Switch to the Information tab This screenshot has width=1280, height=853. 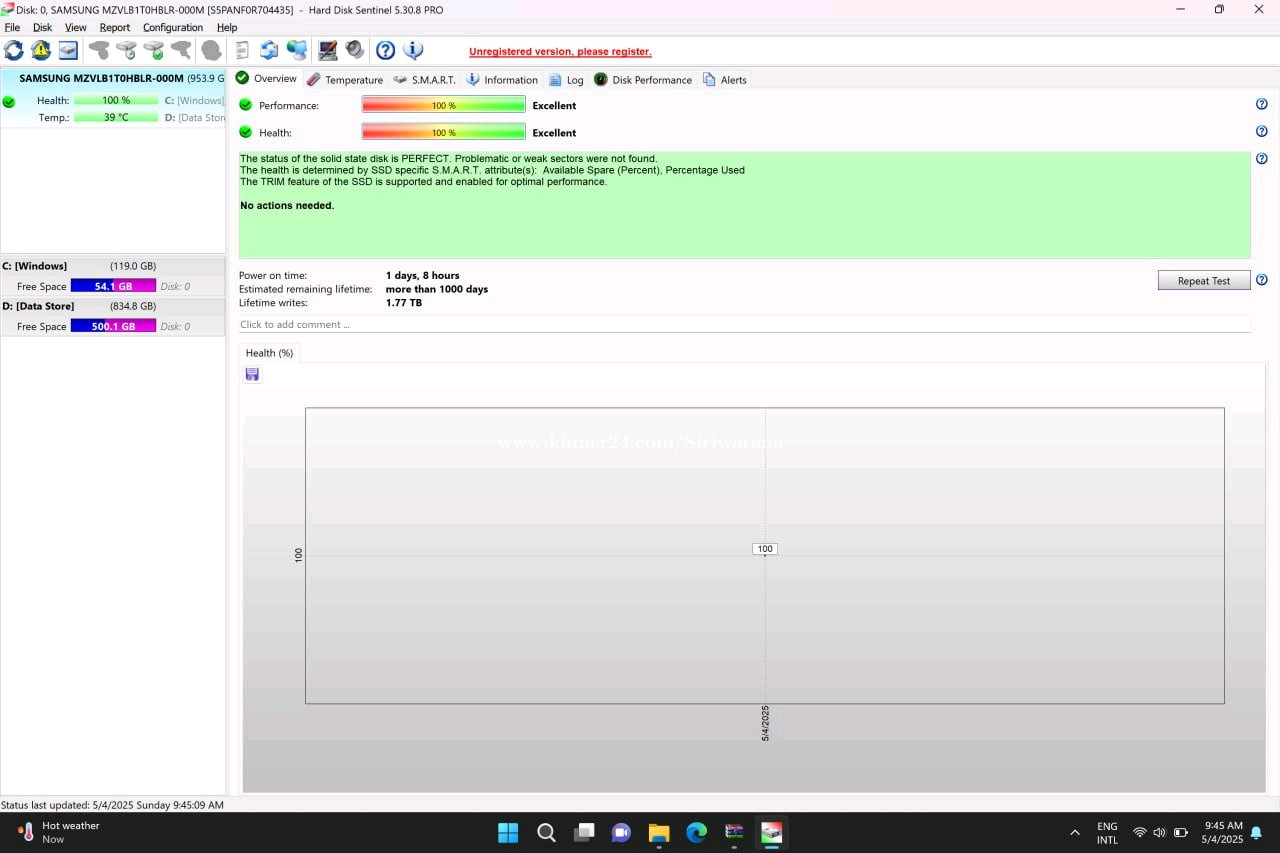coord(502,79)
